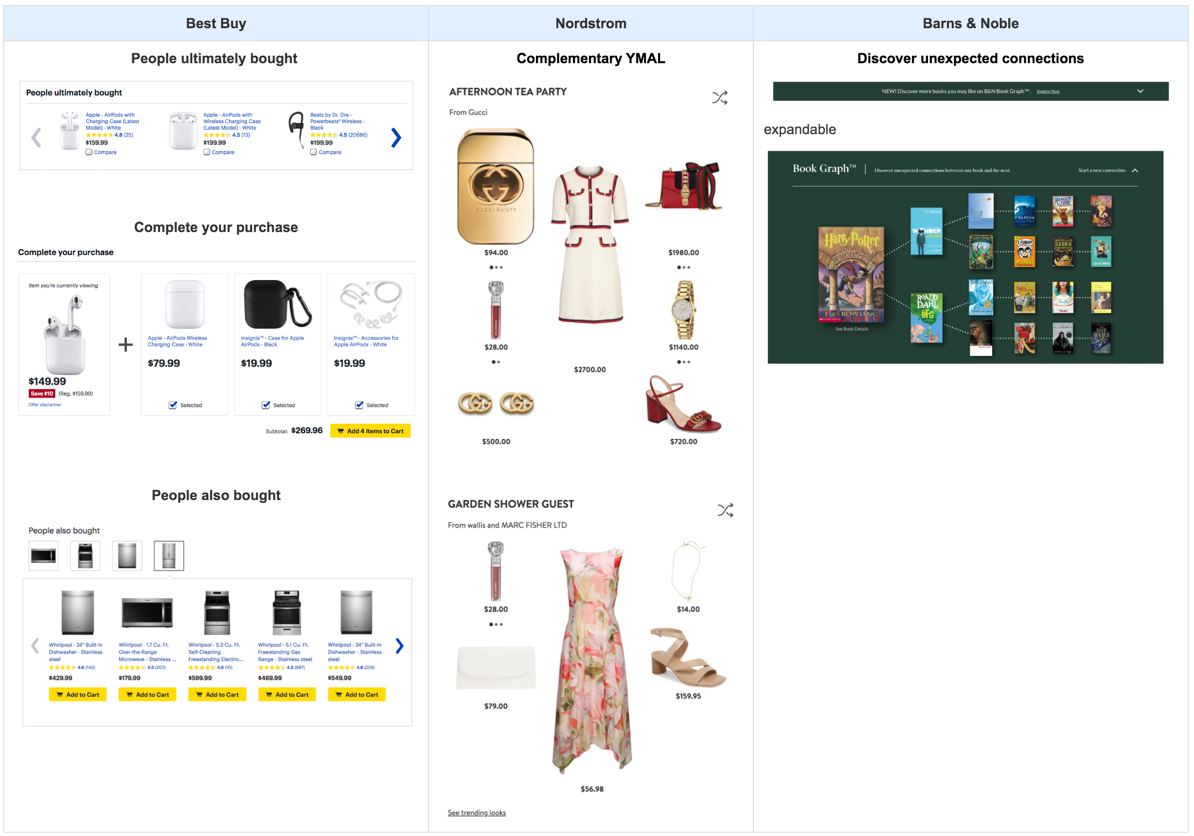
Task: Click the Beats Powerbeats earphone image
Action: [296, 131]
